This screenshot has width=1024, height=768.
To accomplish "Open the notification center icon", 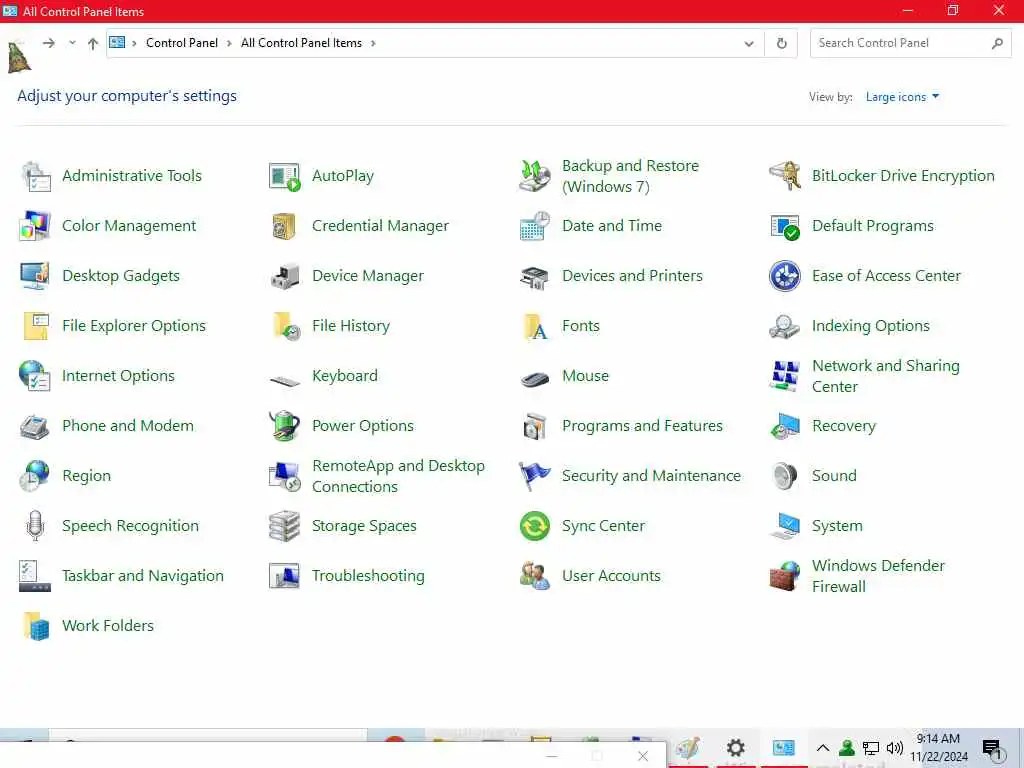I will [993, 748].
